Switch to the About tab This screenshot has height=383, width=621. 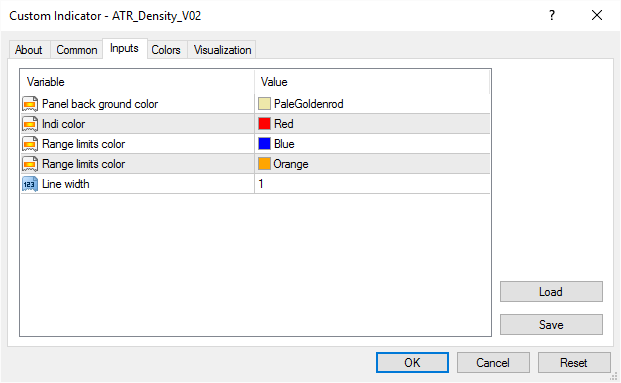click(x=29, y=50)
